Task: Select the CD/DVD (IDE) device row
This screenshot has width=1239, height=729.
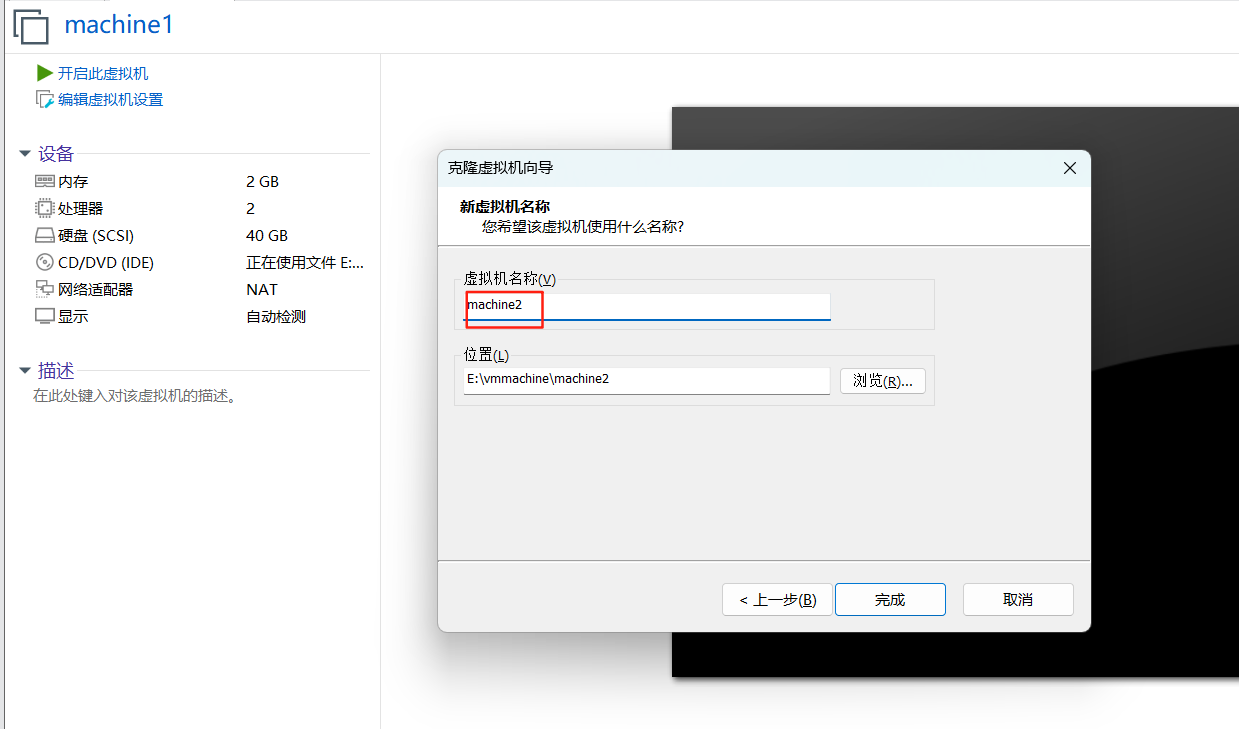Action: tap(200, 262)
